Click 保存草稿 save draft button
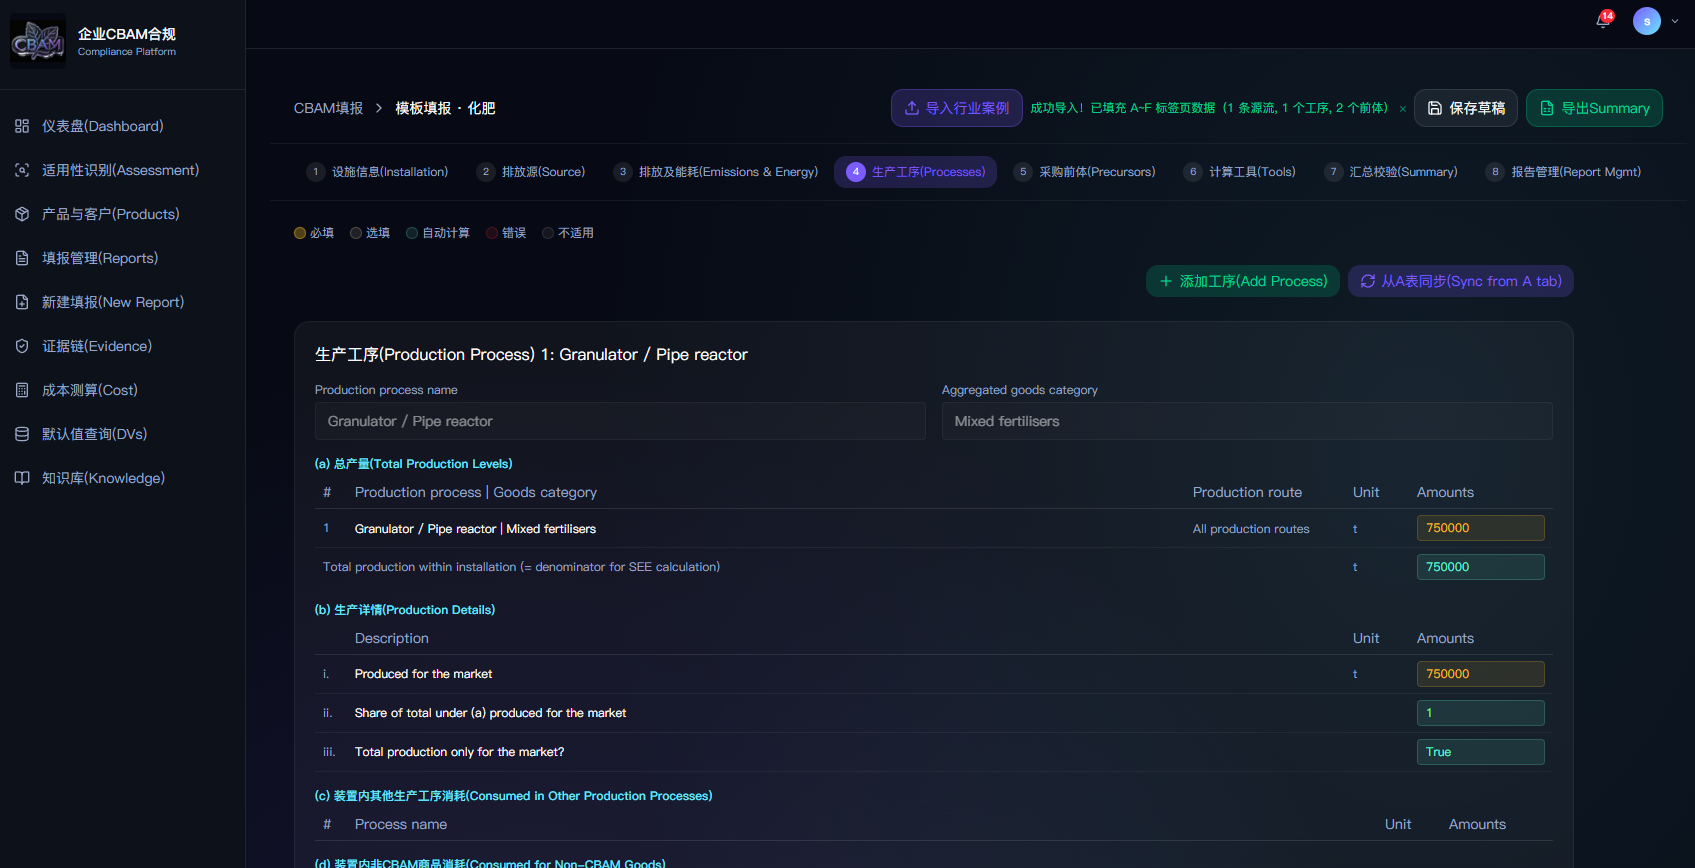This screenshot has width=1695, height=868. click(x=1465, y=108)
